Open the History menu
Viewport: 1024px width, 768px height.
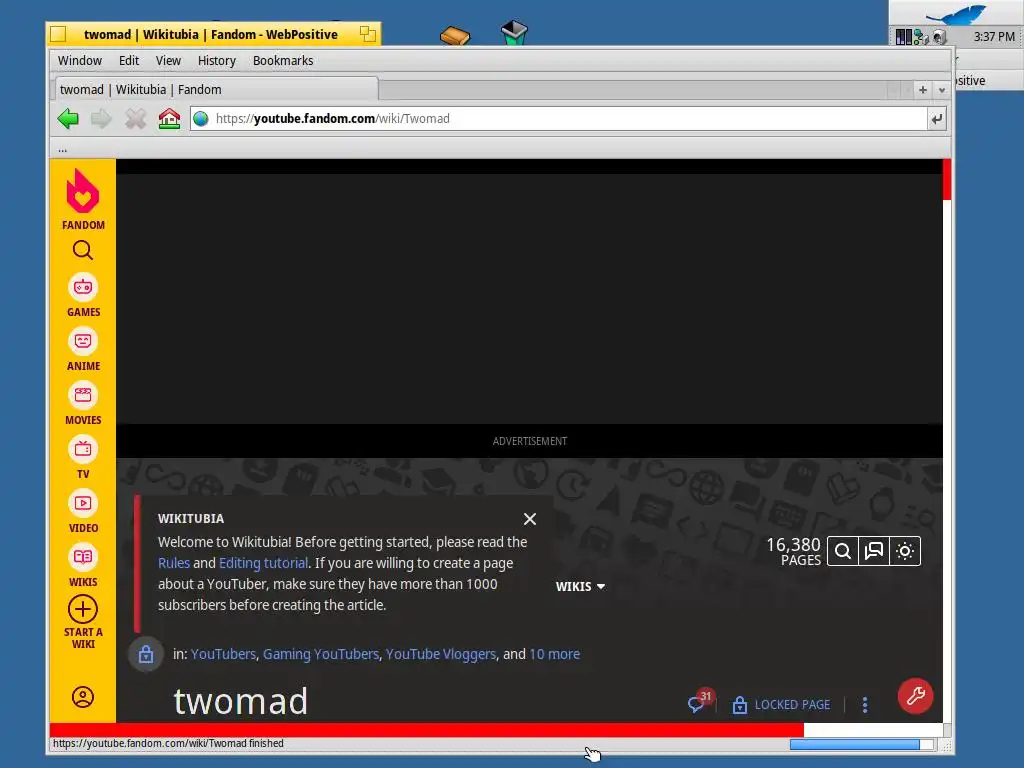point(217,61)
